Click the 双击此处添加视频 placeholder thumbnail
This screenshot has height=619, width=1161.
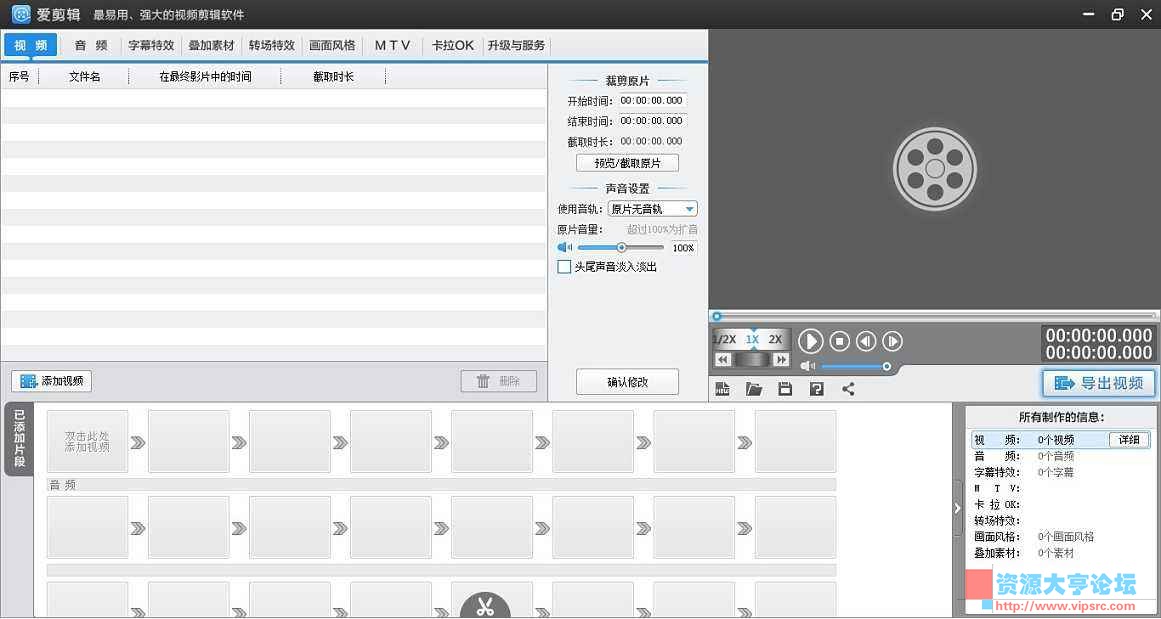click(87, 442)
